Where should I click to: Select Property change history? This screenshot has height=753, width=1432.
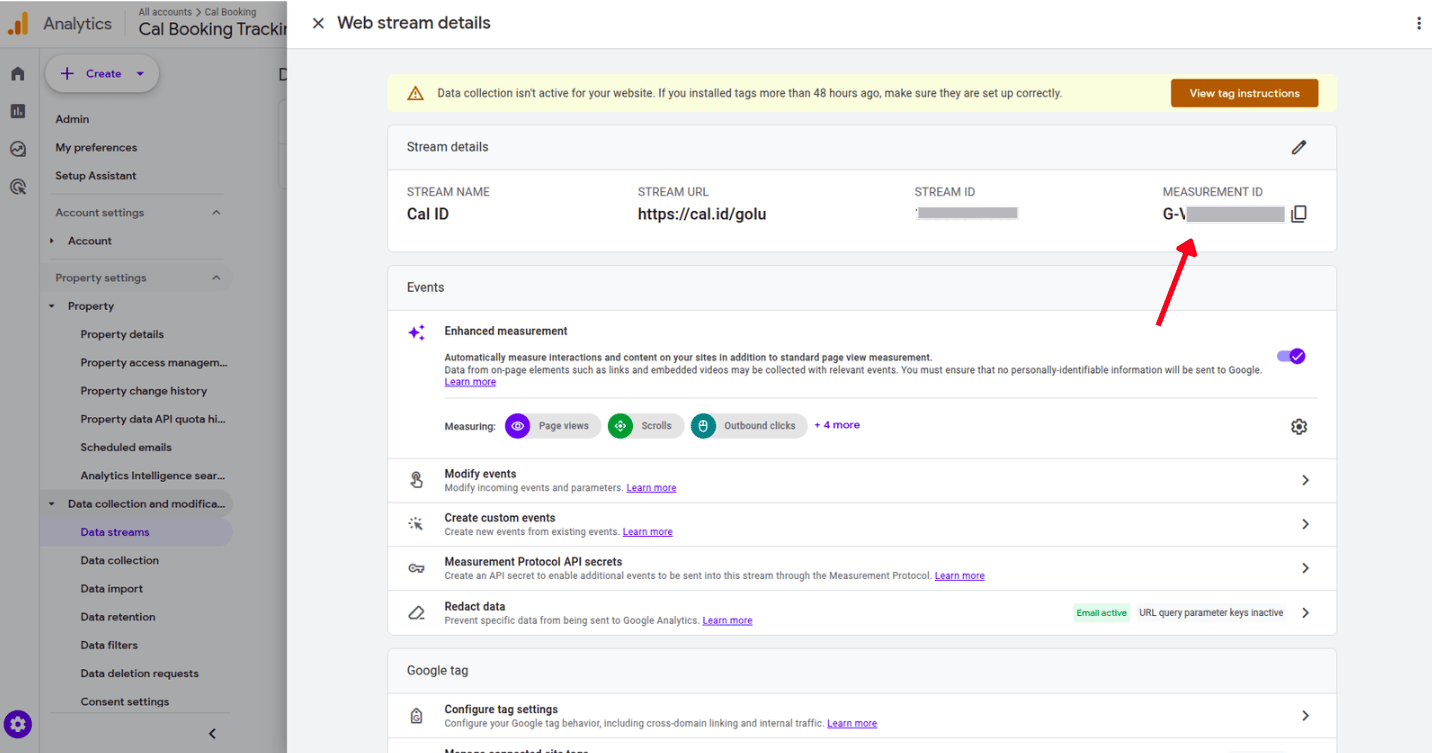click(144, 391)
